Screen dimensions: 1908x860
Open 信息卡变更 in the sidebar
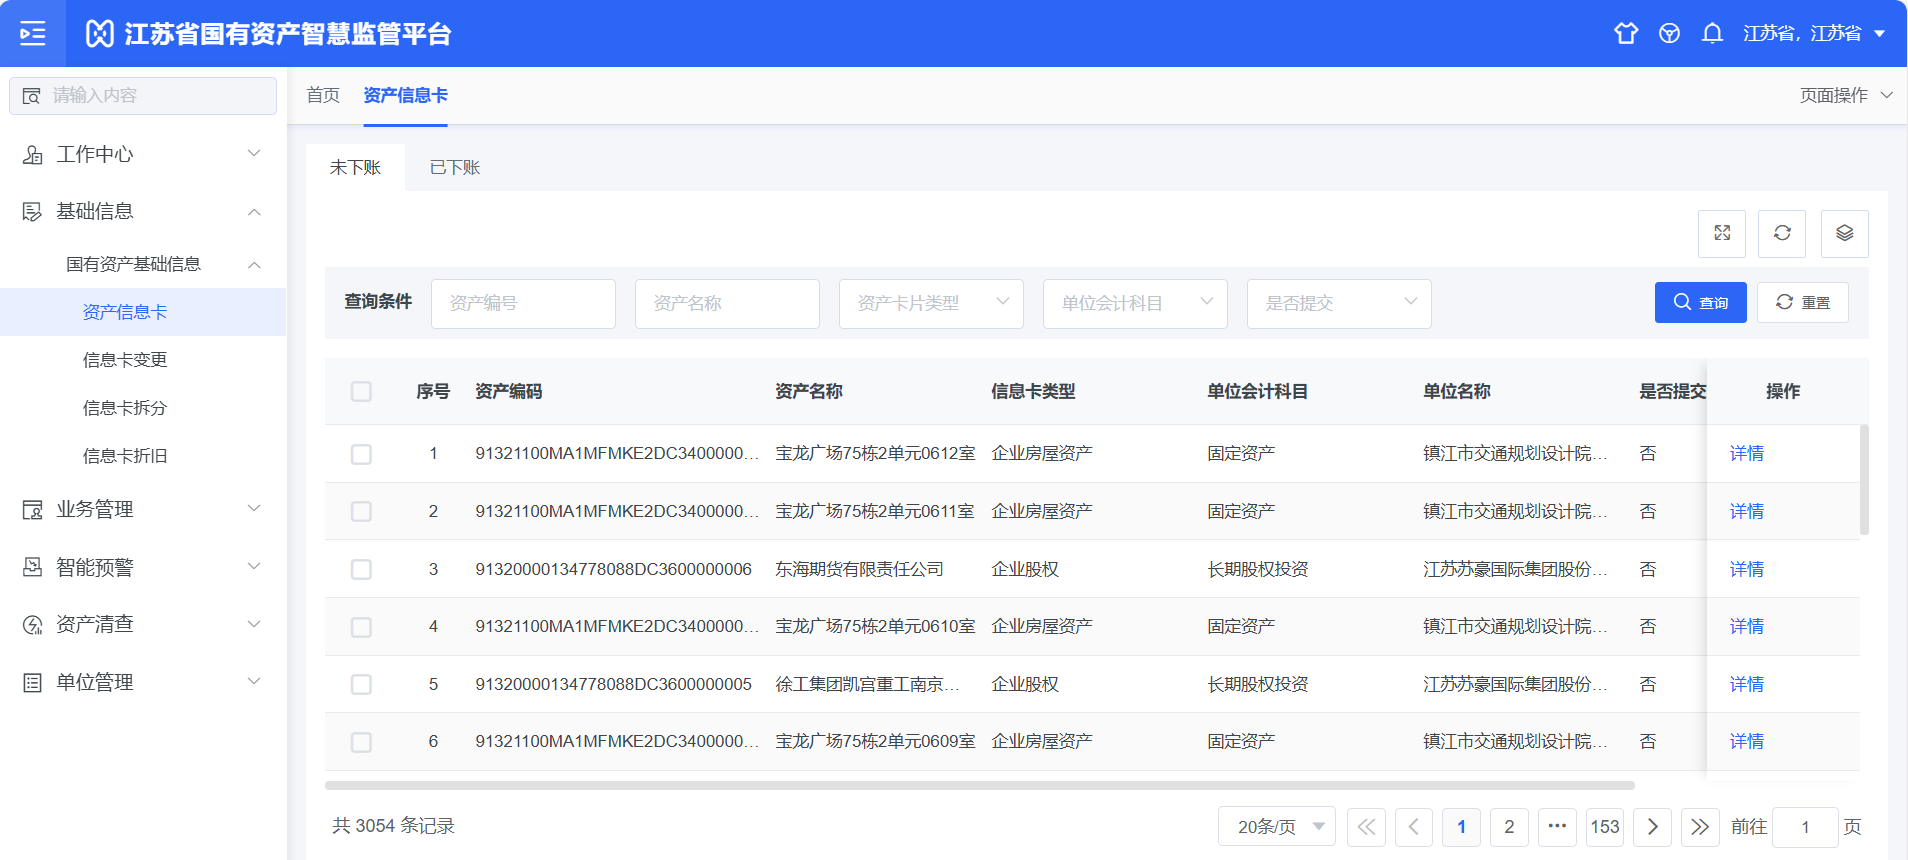(x=125, y=360)
